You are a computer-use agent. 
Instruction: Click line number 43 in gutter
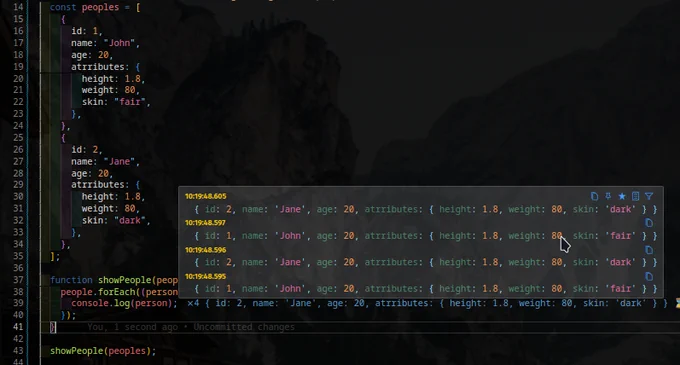(x=18, y=351)
